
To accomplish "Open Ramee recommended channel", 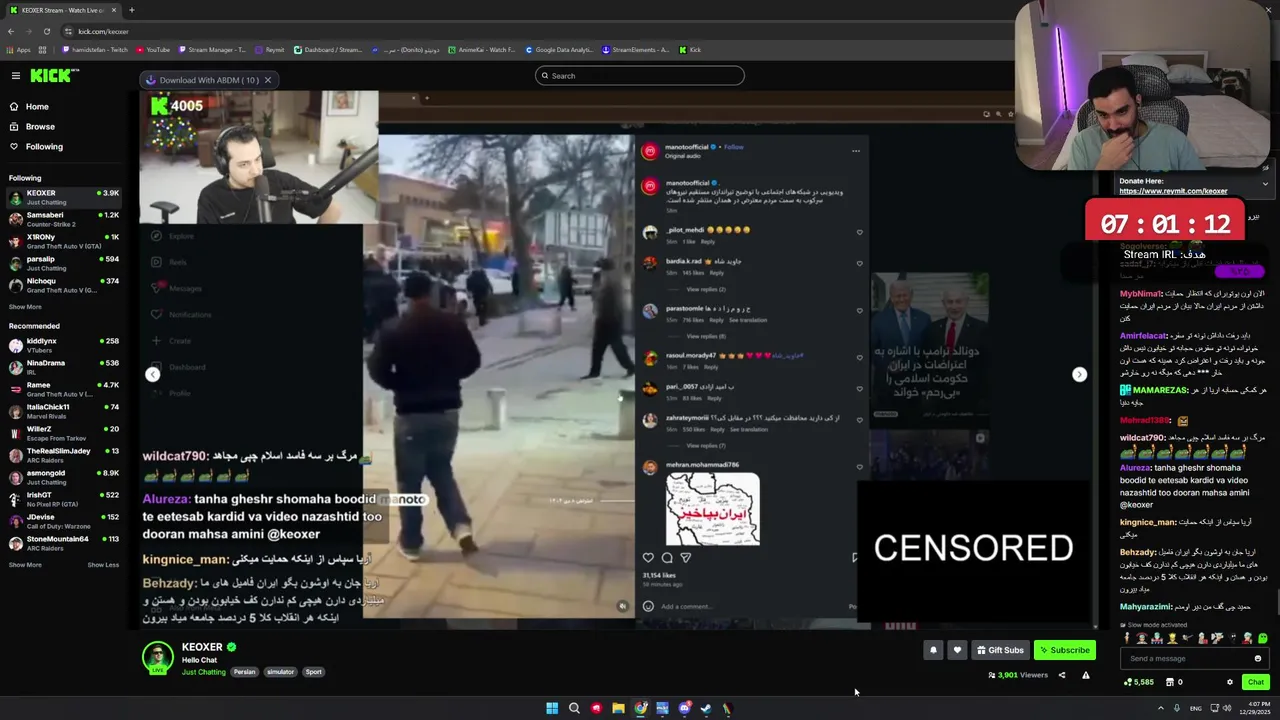I will point(64,389).
